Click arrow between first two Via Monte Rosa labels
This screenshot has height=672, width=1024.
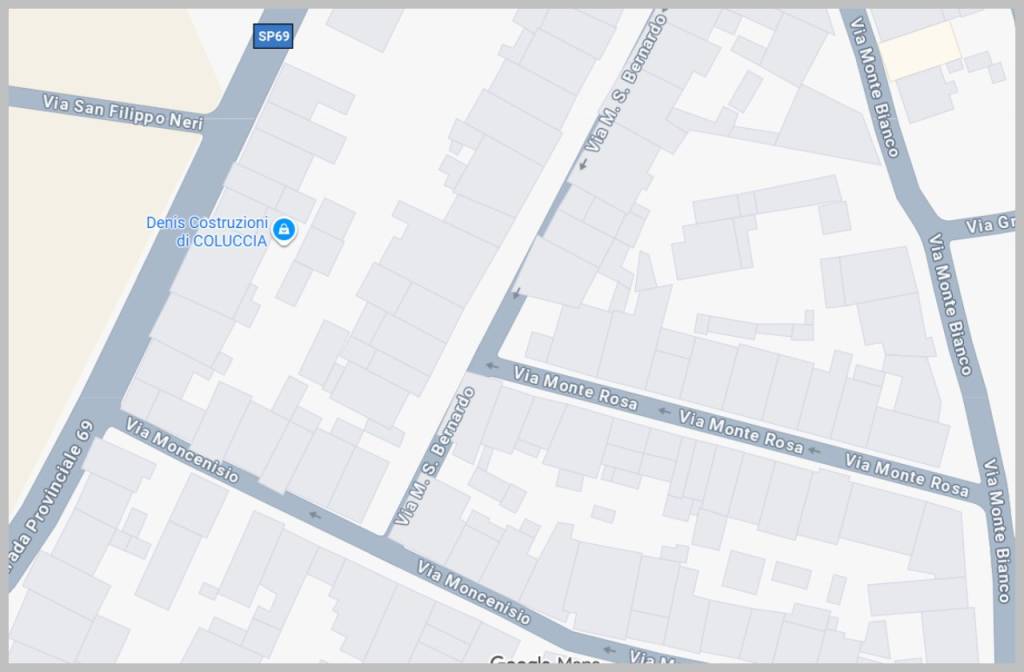[664, 411]
